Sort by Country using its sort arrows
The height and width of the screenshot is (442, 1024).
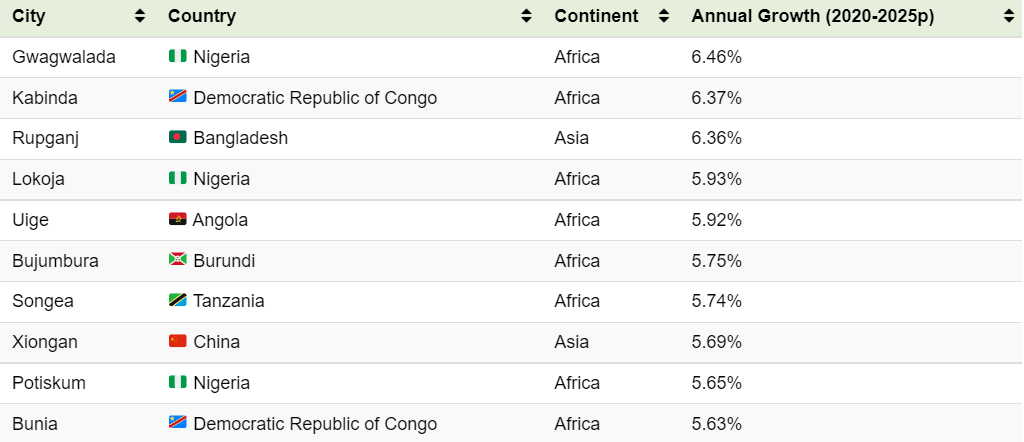click(x=526, y=16)
